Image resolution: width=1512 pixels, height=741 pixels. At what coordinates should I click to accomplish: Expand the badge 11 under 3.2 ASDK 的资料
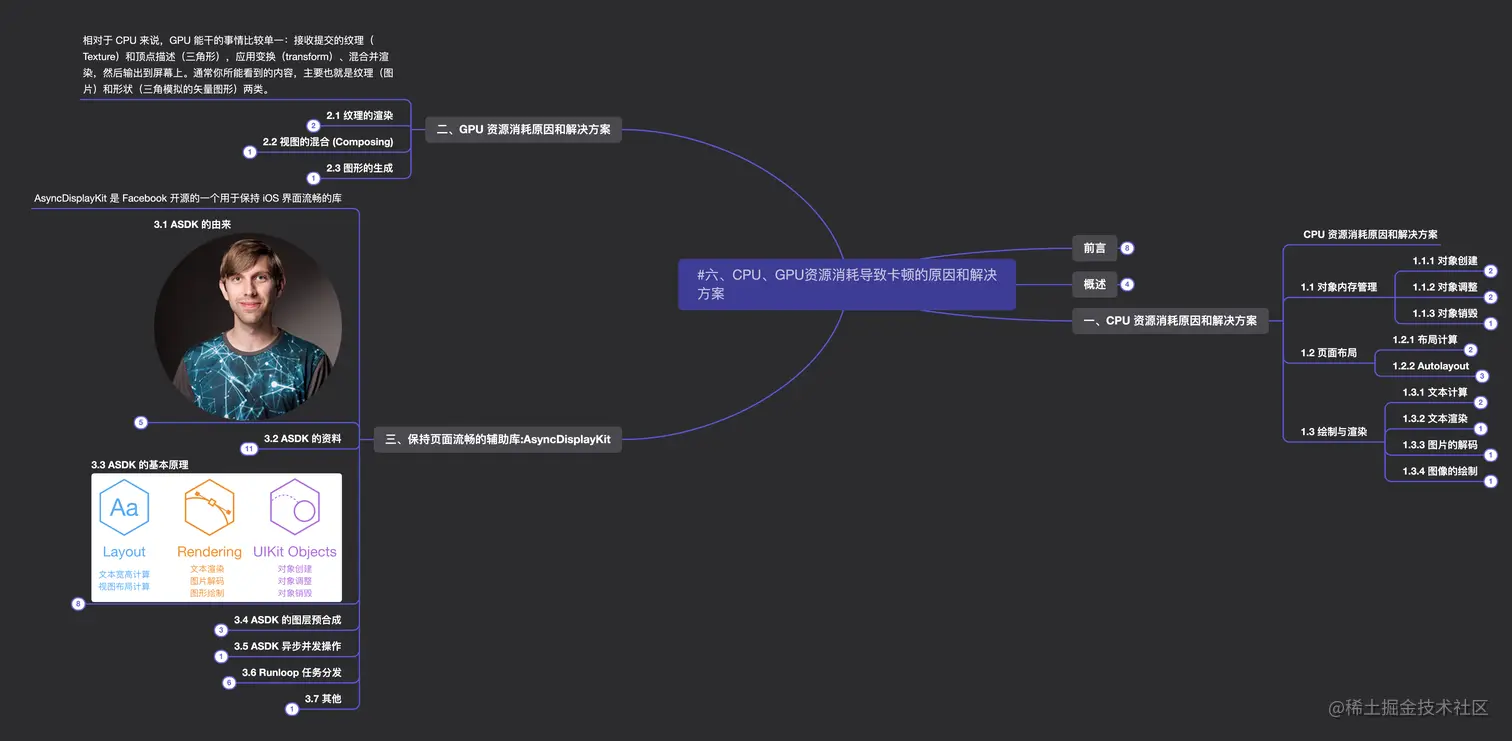tap(250, 449)
